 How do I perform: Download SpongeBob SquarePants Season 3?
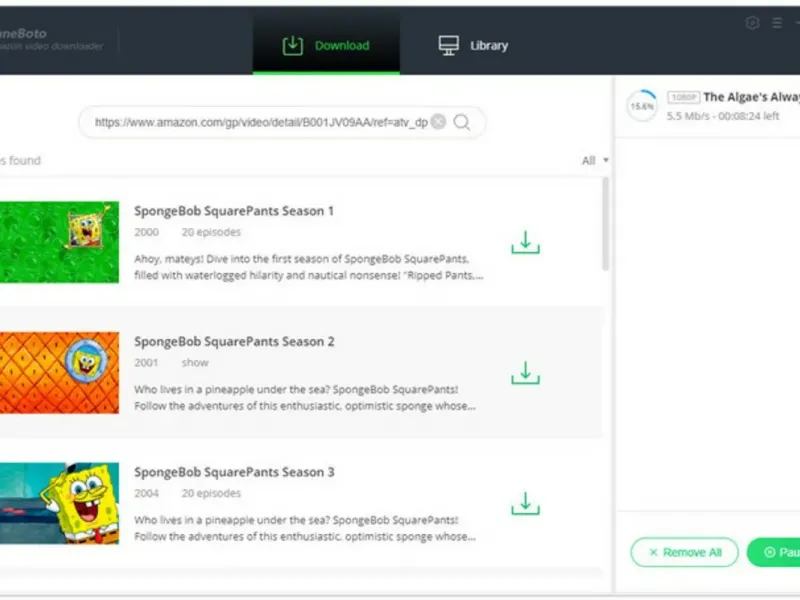526,504
